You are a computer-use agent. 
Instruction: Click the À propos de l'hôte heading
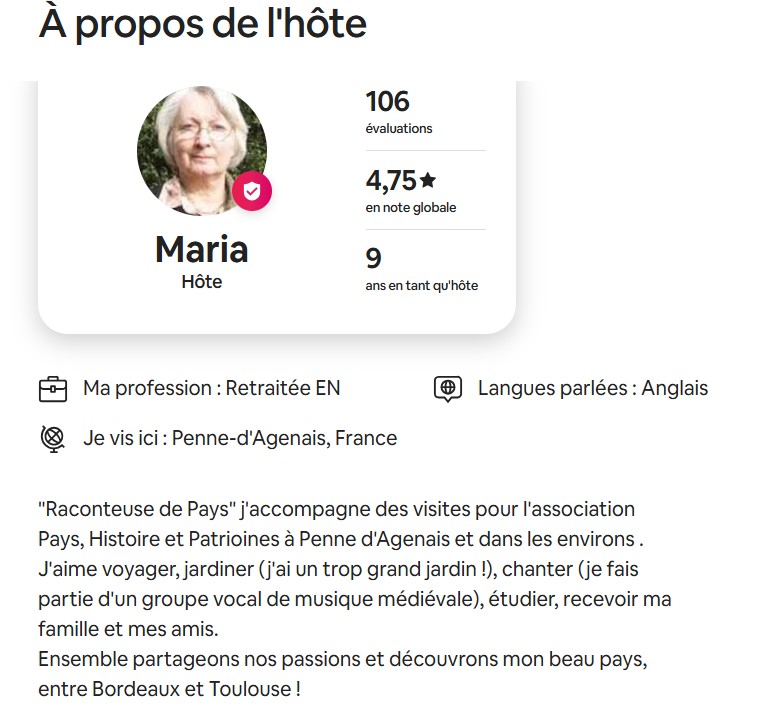point(202,24)
